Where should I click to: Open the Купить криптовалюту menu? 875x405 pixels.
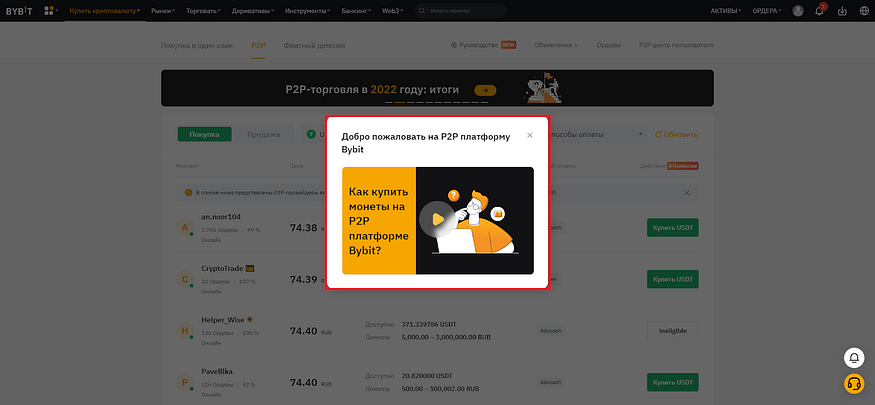point(104,11)
